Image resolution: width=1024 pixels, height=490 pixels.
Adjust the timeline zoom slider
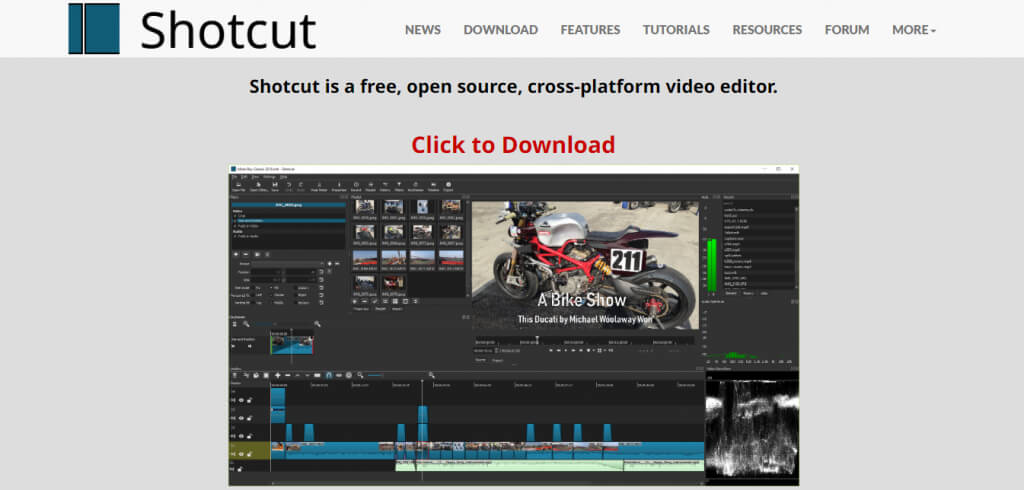coord(376,376)
